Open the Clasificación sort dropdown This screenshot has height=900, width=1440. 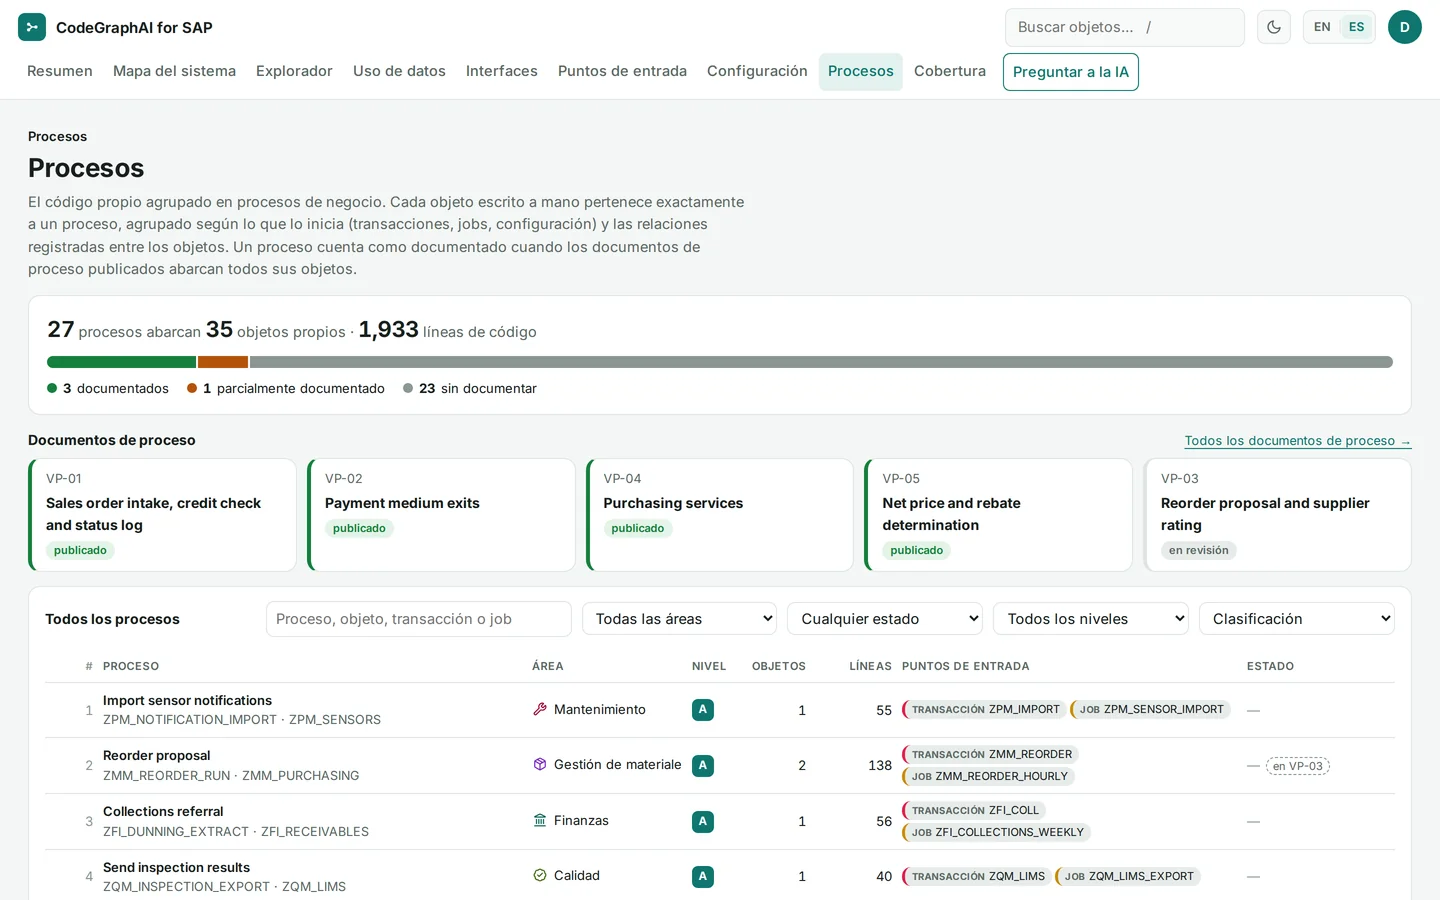(1297, 619)
